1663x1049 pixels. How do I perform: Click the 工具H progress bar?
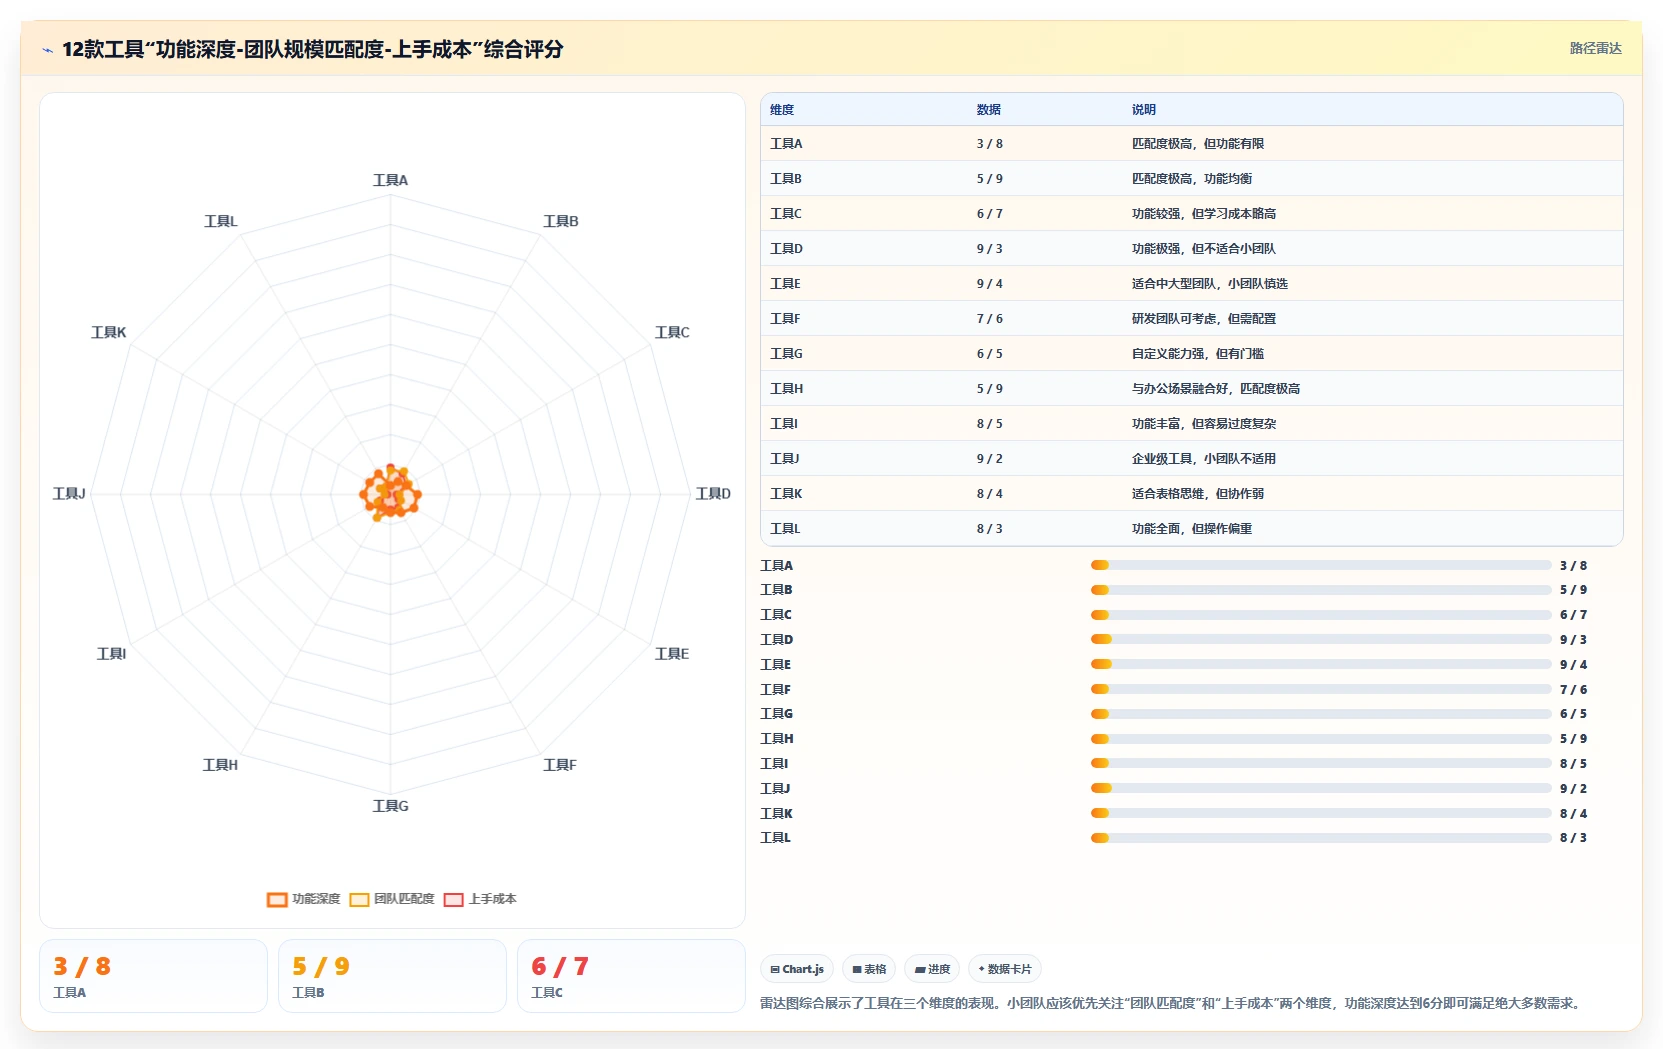point(1321,739)
